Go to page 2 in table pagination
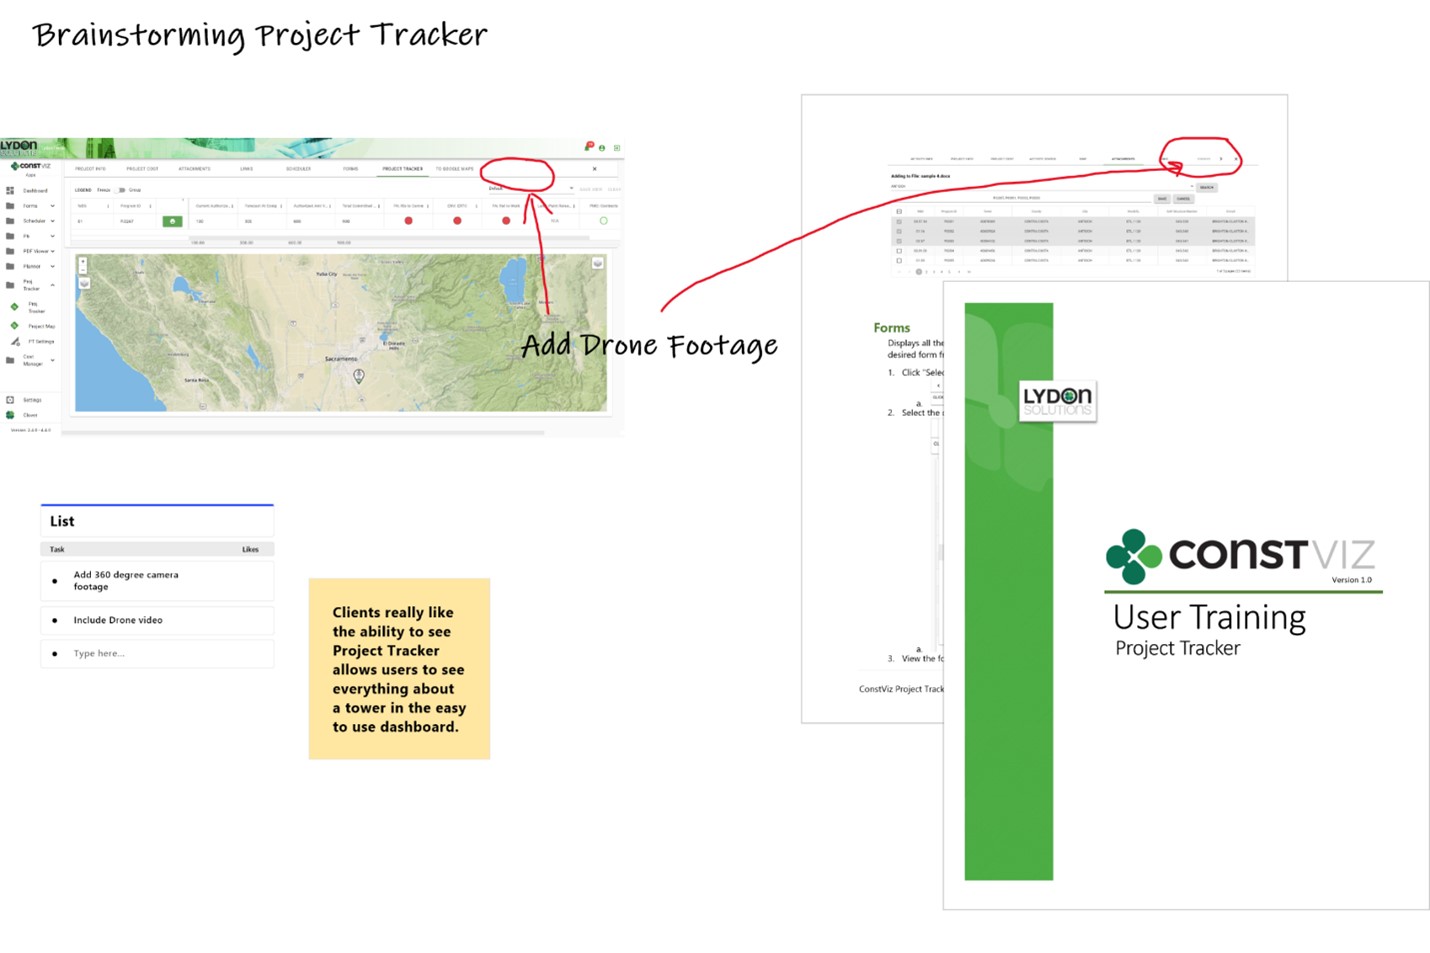This screenshot has width=1430, height=953. tap(927, 272)
